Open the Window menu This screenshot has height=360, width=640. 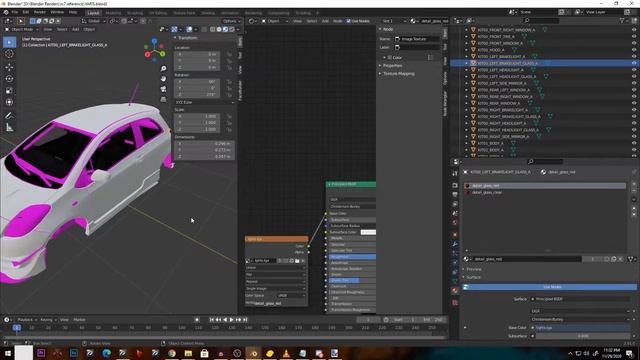57,12
